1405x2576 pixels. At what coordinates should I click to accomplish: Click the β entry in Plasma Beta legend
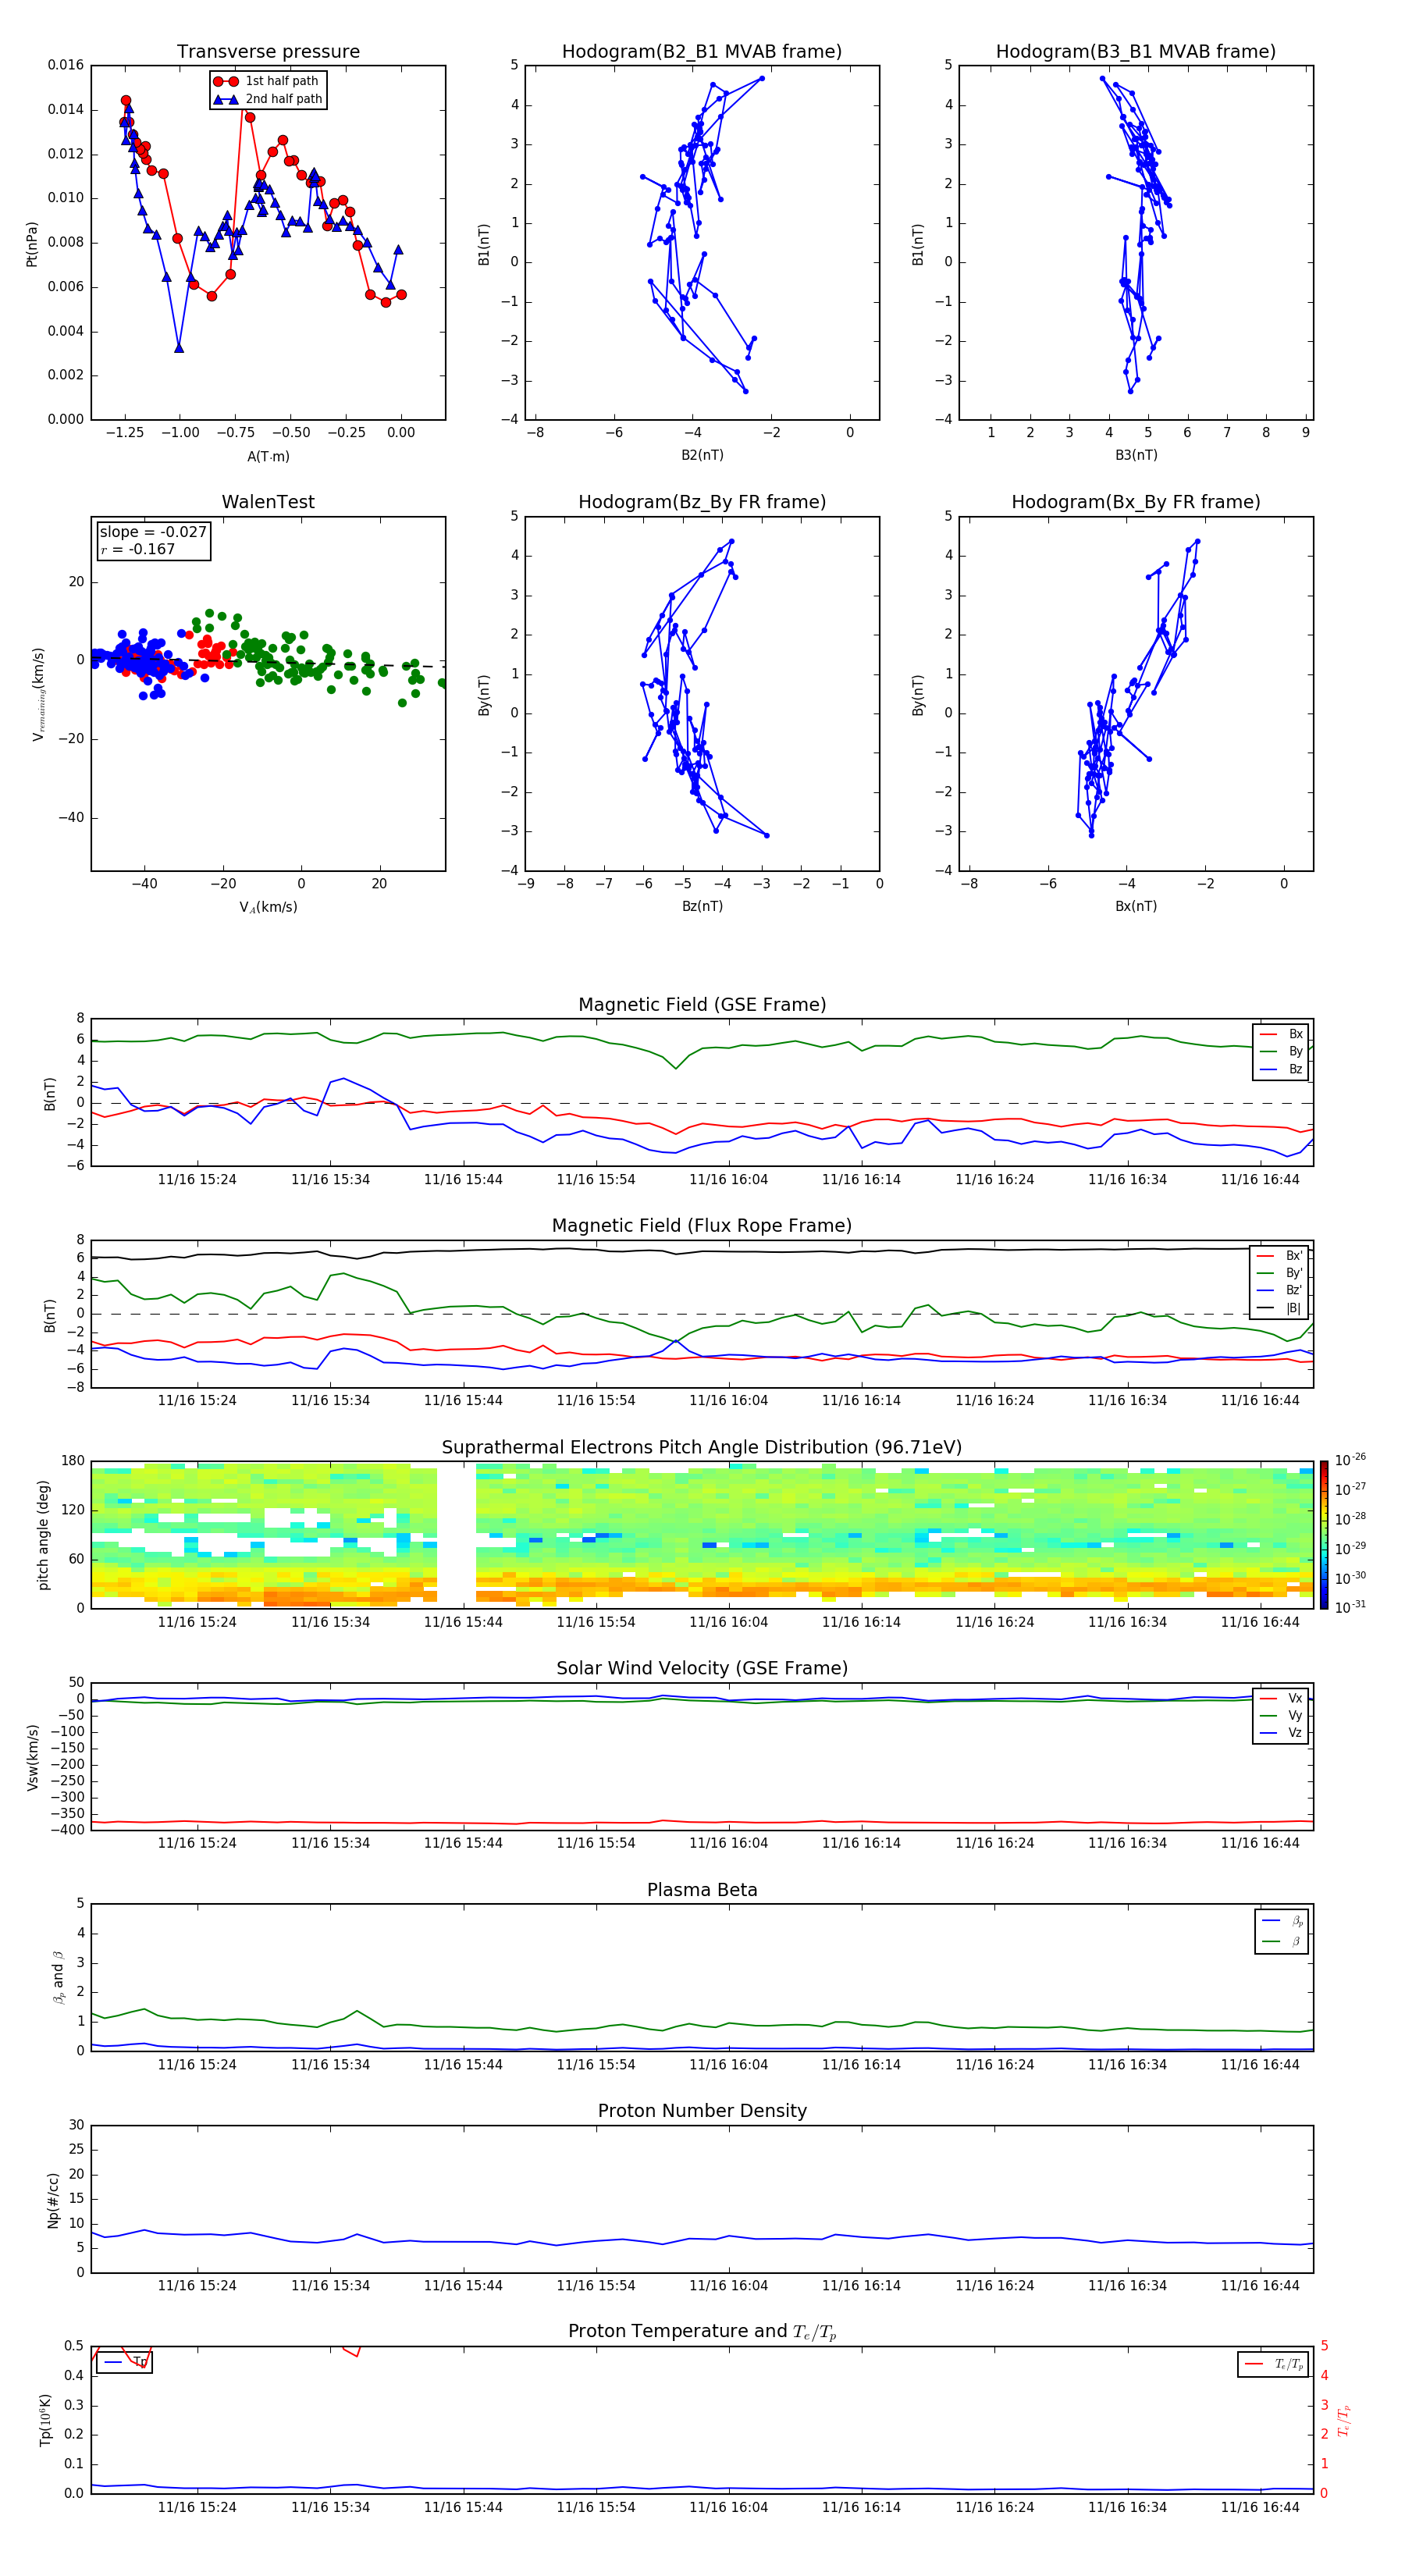(x=1282, y=1941)
